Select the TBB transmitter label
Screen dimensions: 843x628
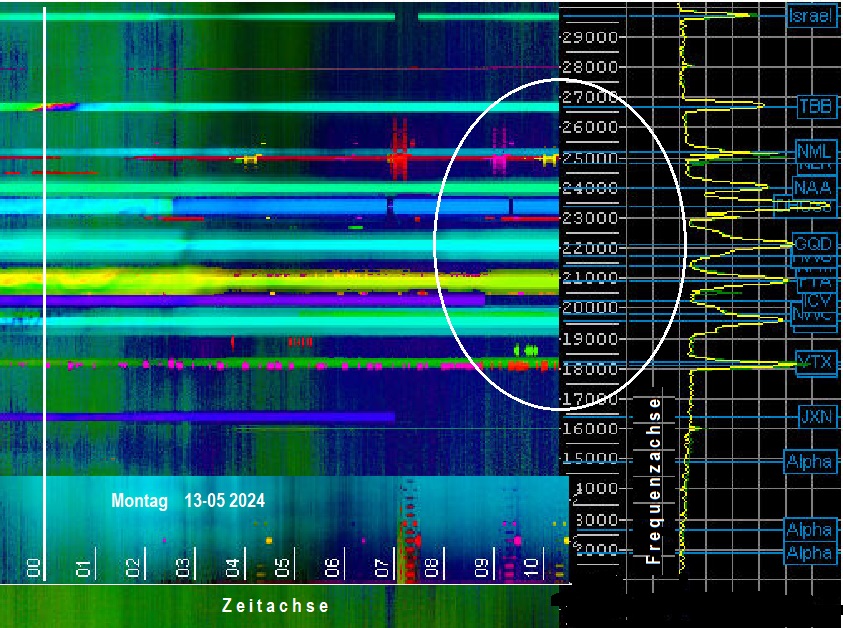pos(816,105)
